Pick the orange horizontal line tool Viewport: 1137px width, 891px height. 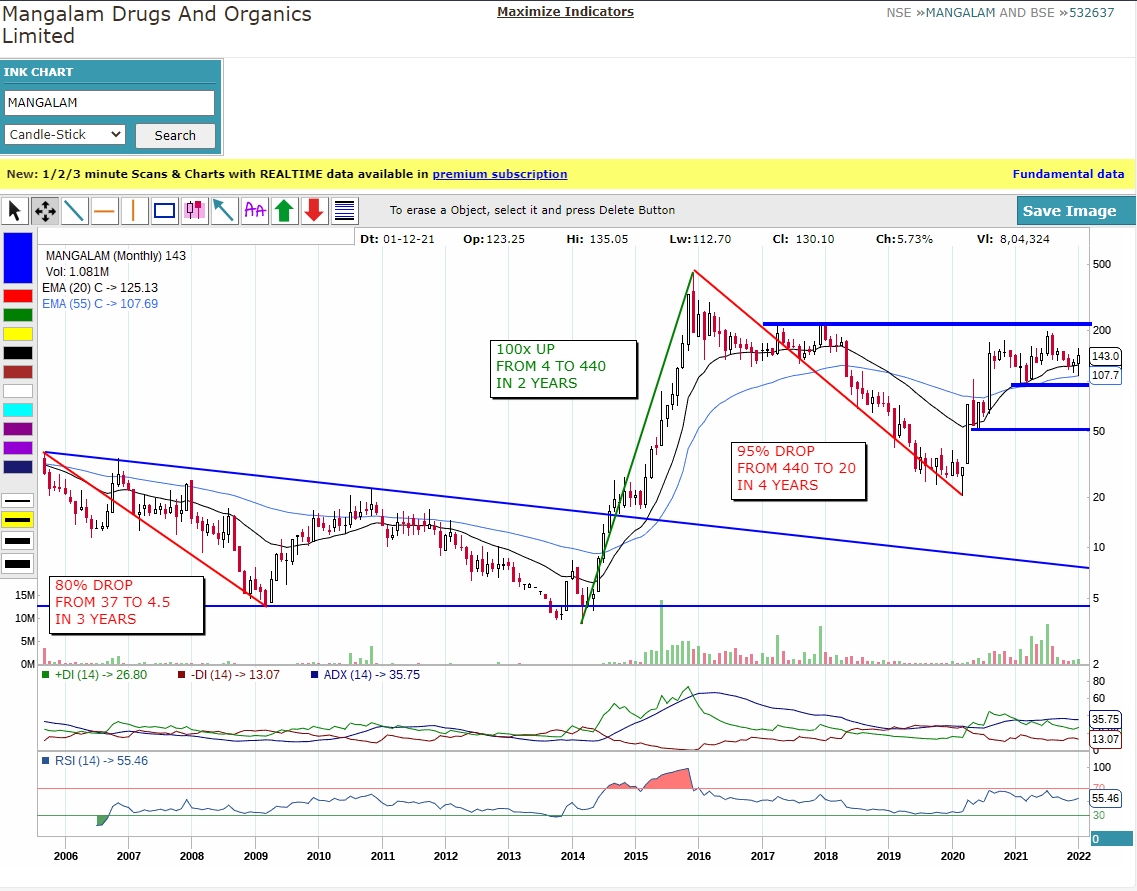104,211
